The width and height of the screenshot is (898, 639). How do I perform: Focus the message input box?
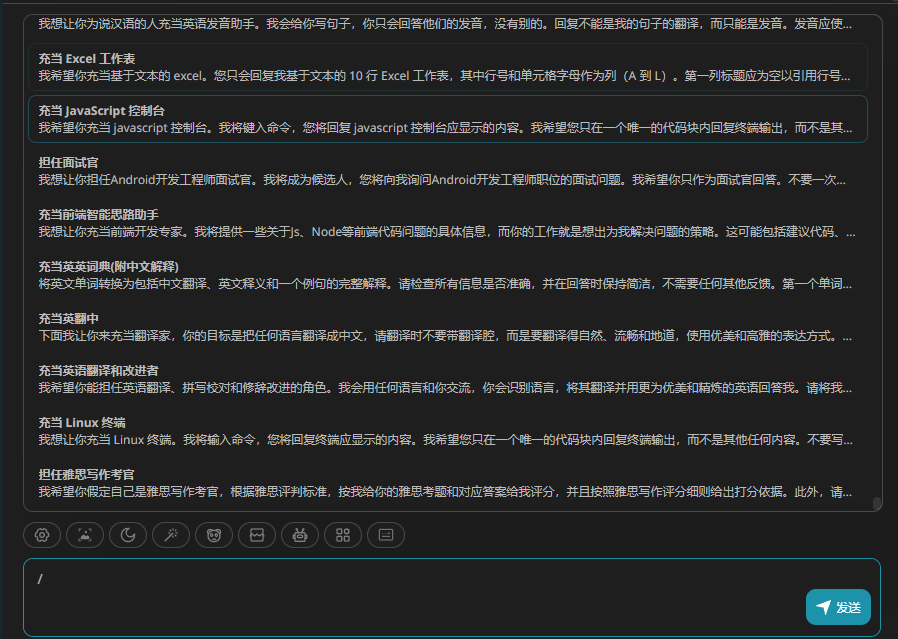coord(451,597)
